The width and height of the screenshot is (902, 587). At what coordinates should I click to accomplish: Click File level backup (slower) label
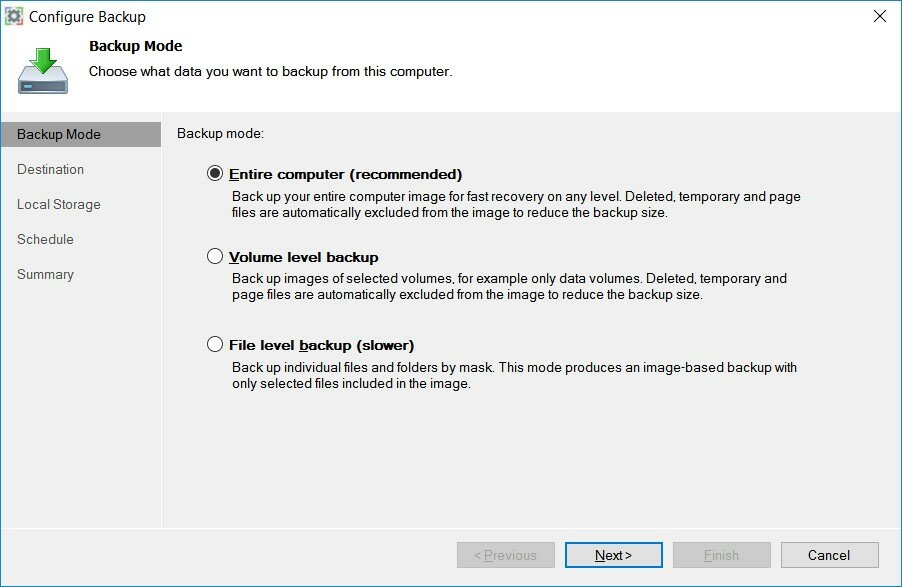322,345
